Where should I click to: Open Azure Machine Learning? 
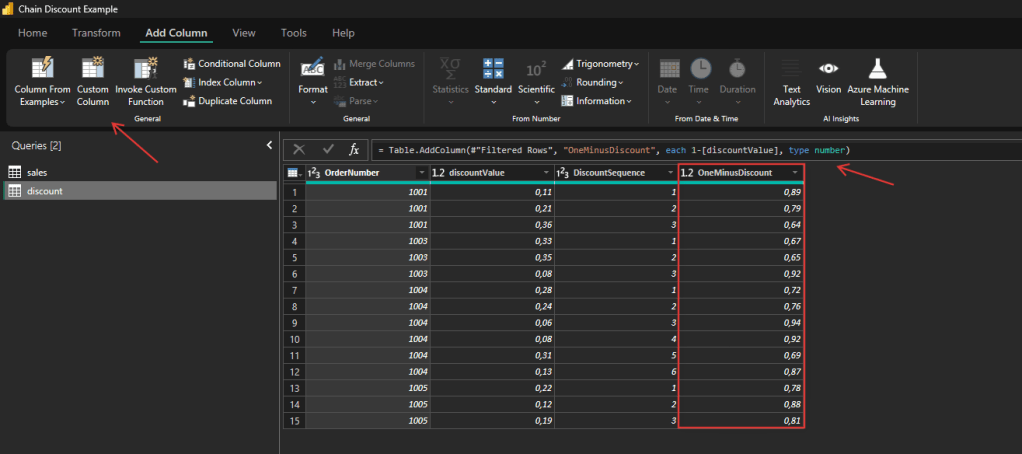coord(878,82)
